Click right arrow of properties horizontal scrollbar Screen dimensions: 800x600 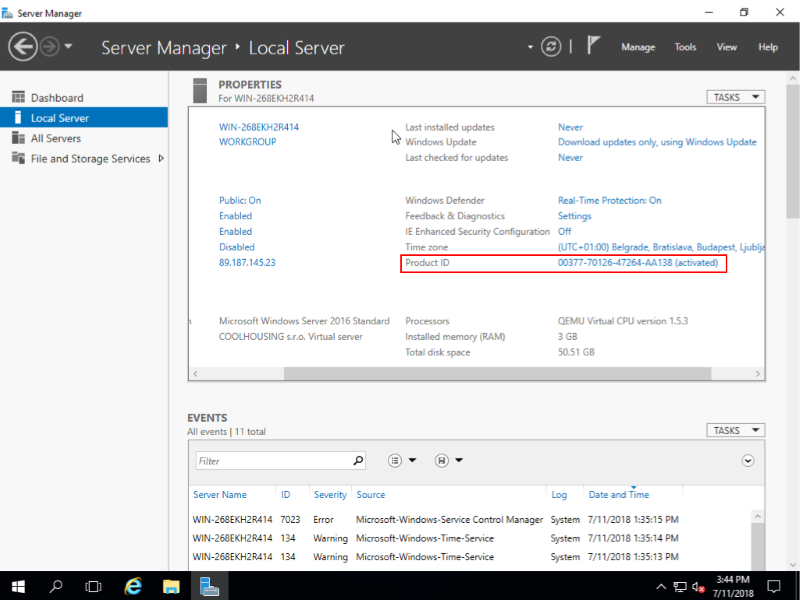[758, 374]
